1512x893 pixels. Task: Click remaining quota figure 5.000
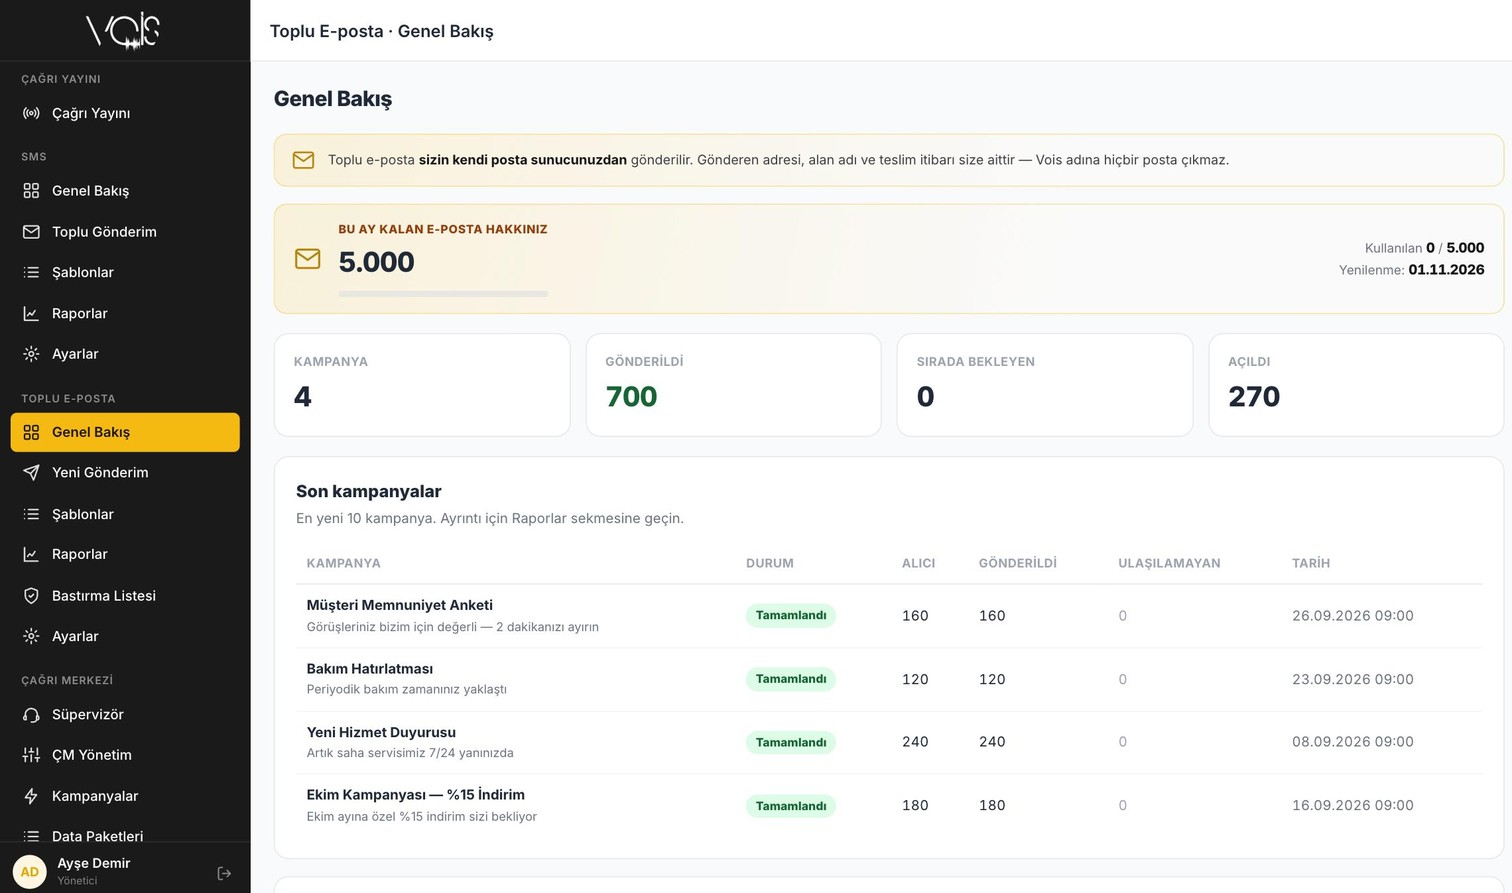(x=376, y=262)
